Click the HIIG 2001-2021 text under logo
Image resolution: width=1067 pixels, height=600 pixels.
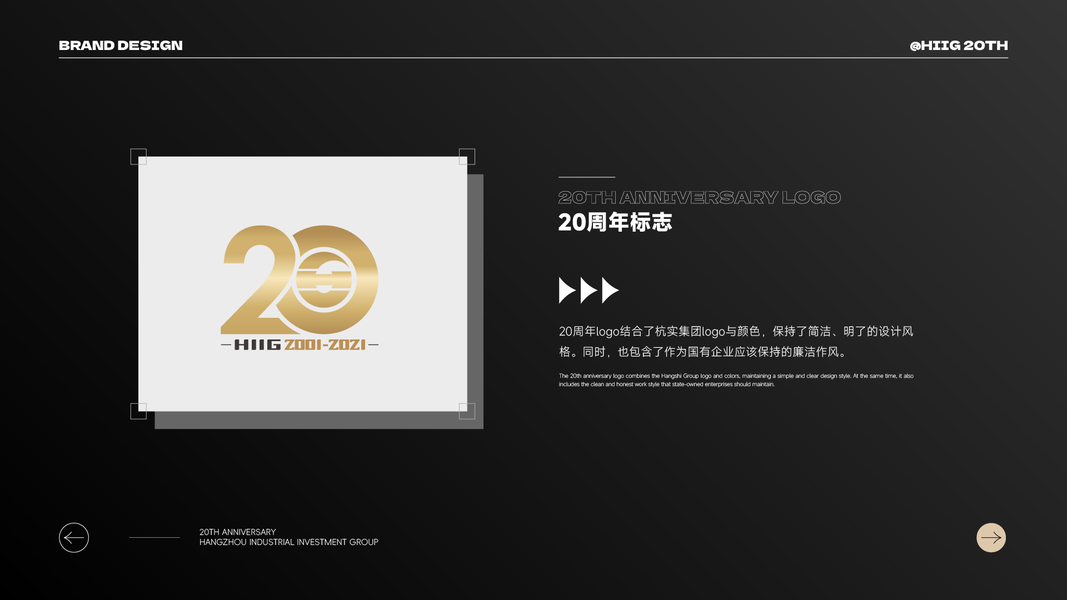coord(300,345)
